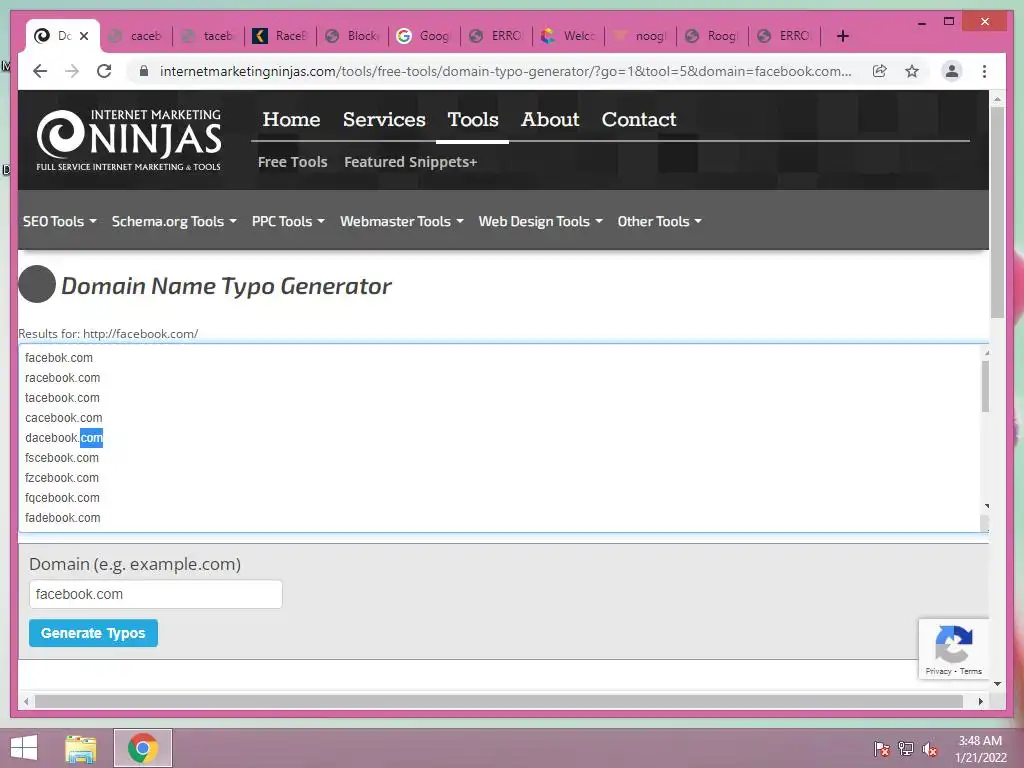Click the fscebook.com result line
Viewport: 1024px width, 768px height.
coord(62,458)
